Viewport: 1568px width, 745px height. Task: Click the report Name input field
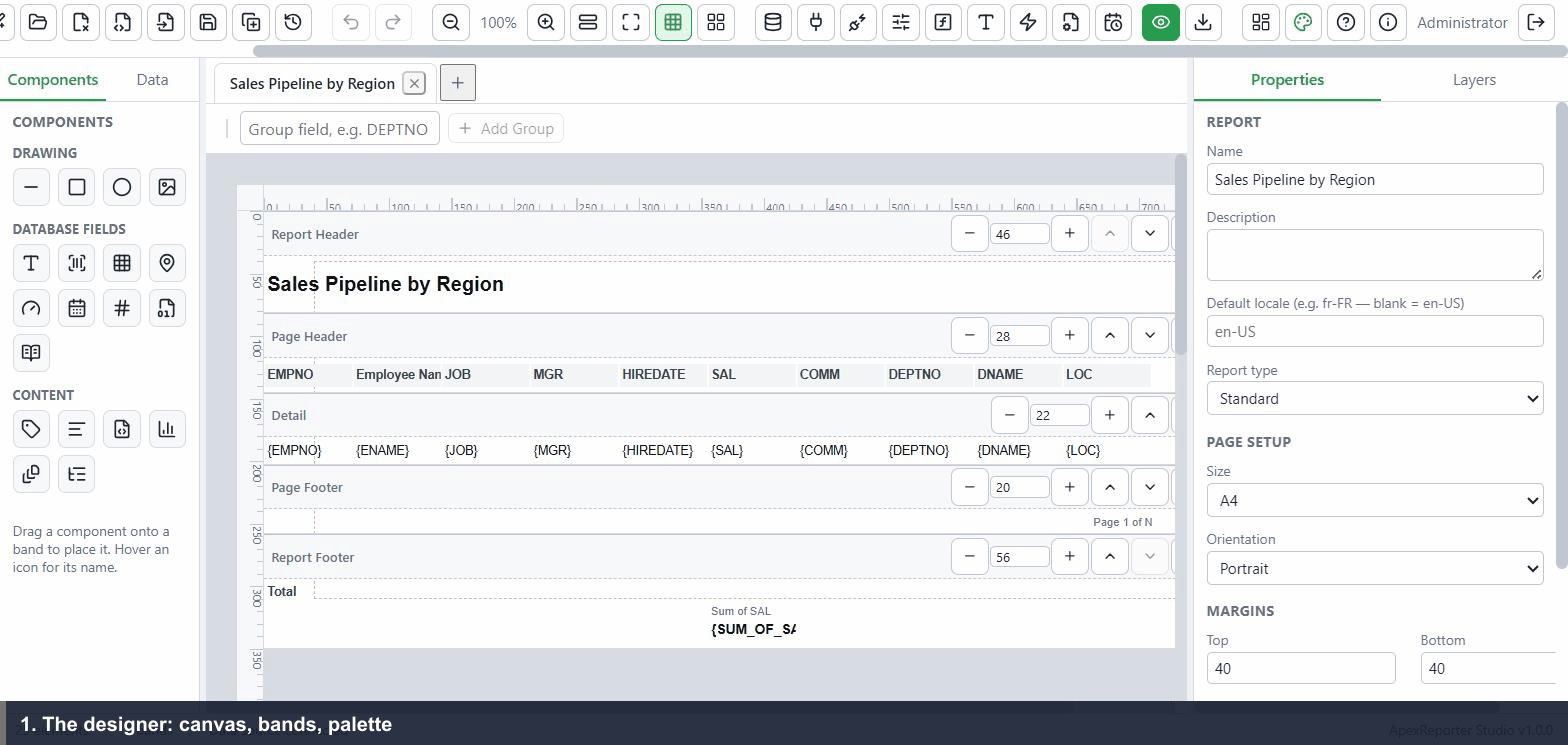point(1375,179)
